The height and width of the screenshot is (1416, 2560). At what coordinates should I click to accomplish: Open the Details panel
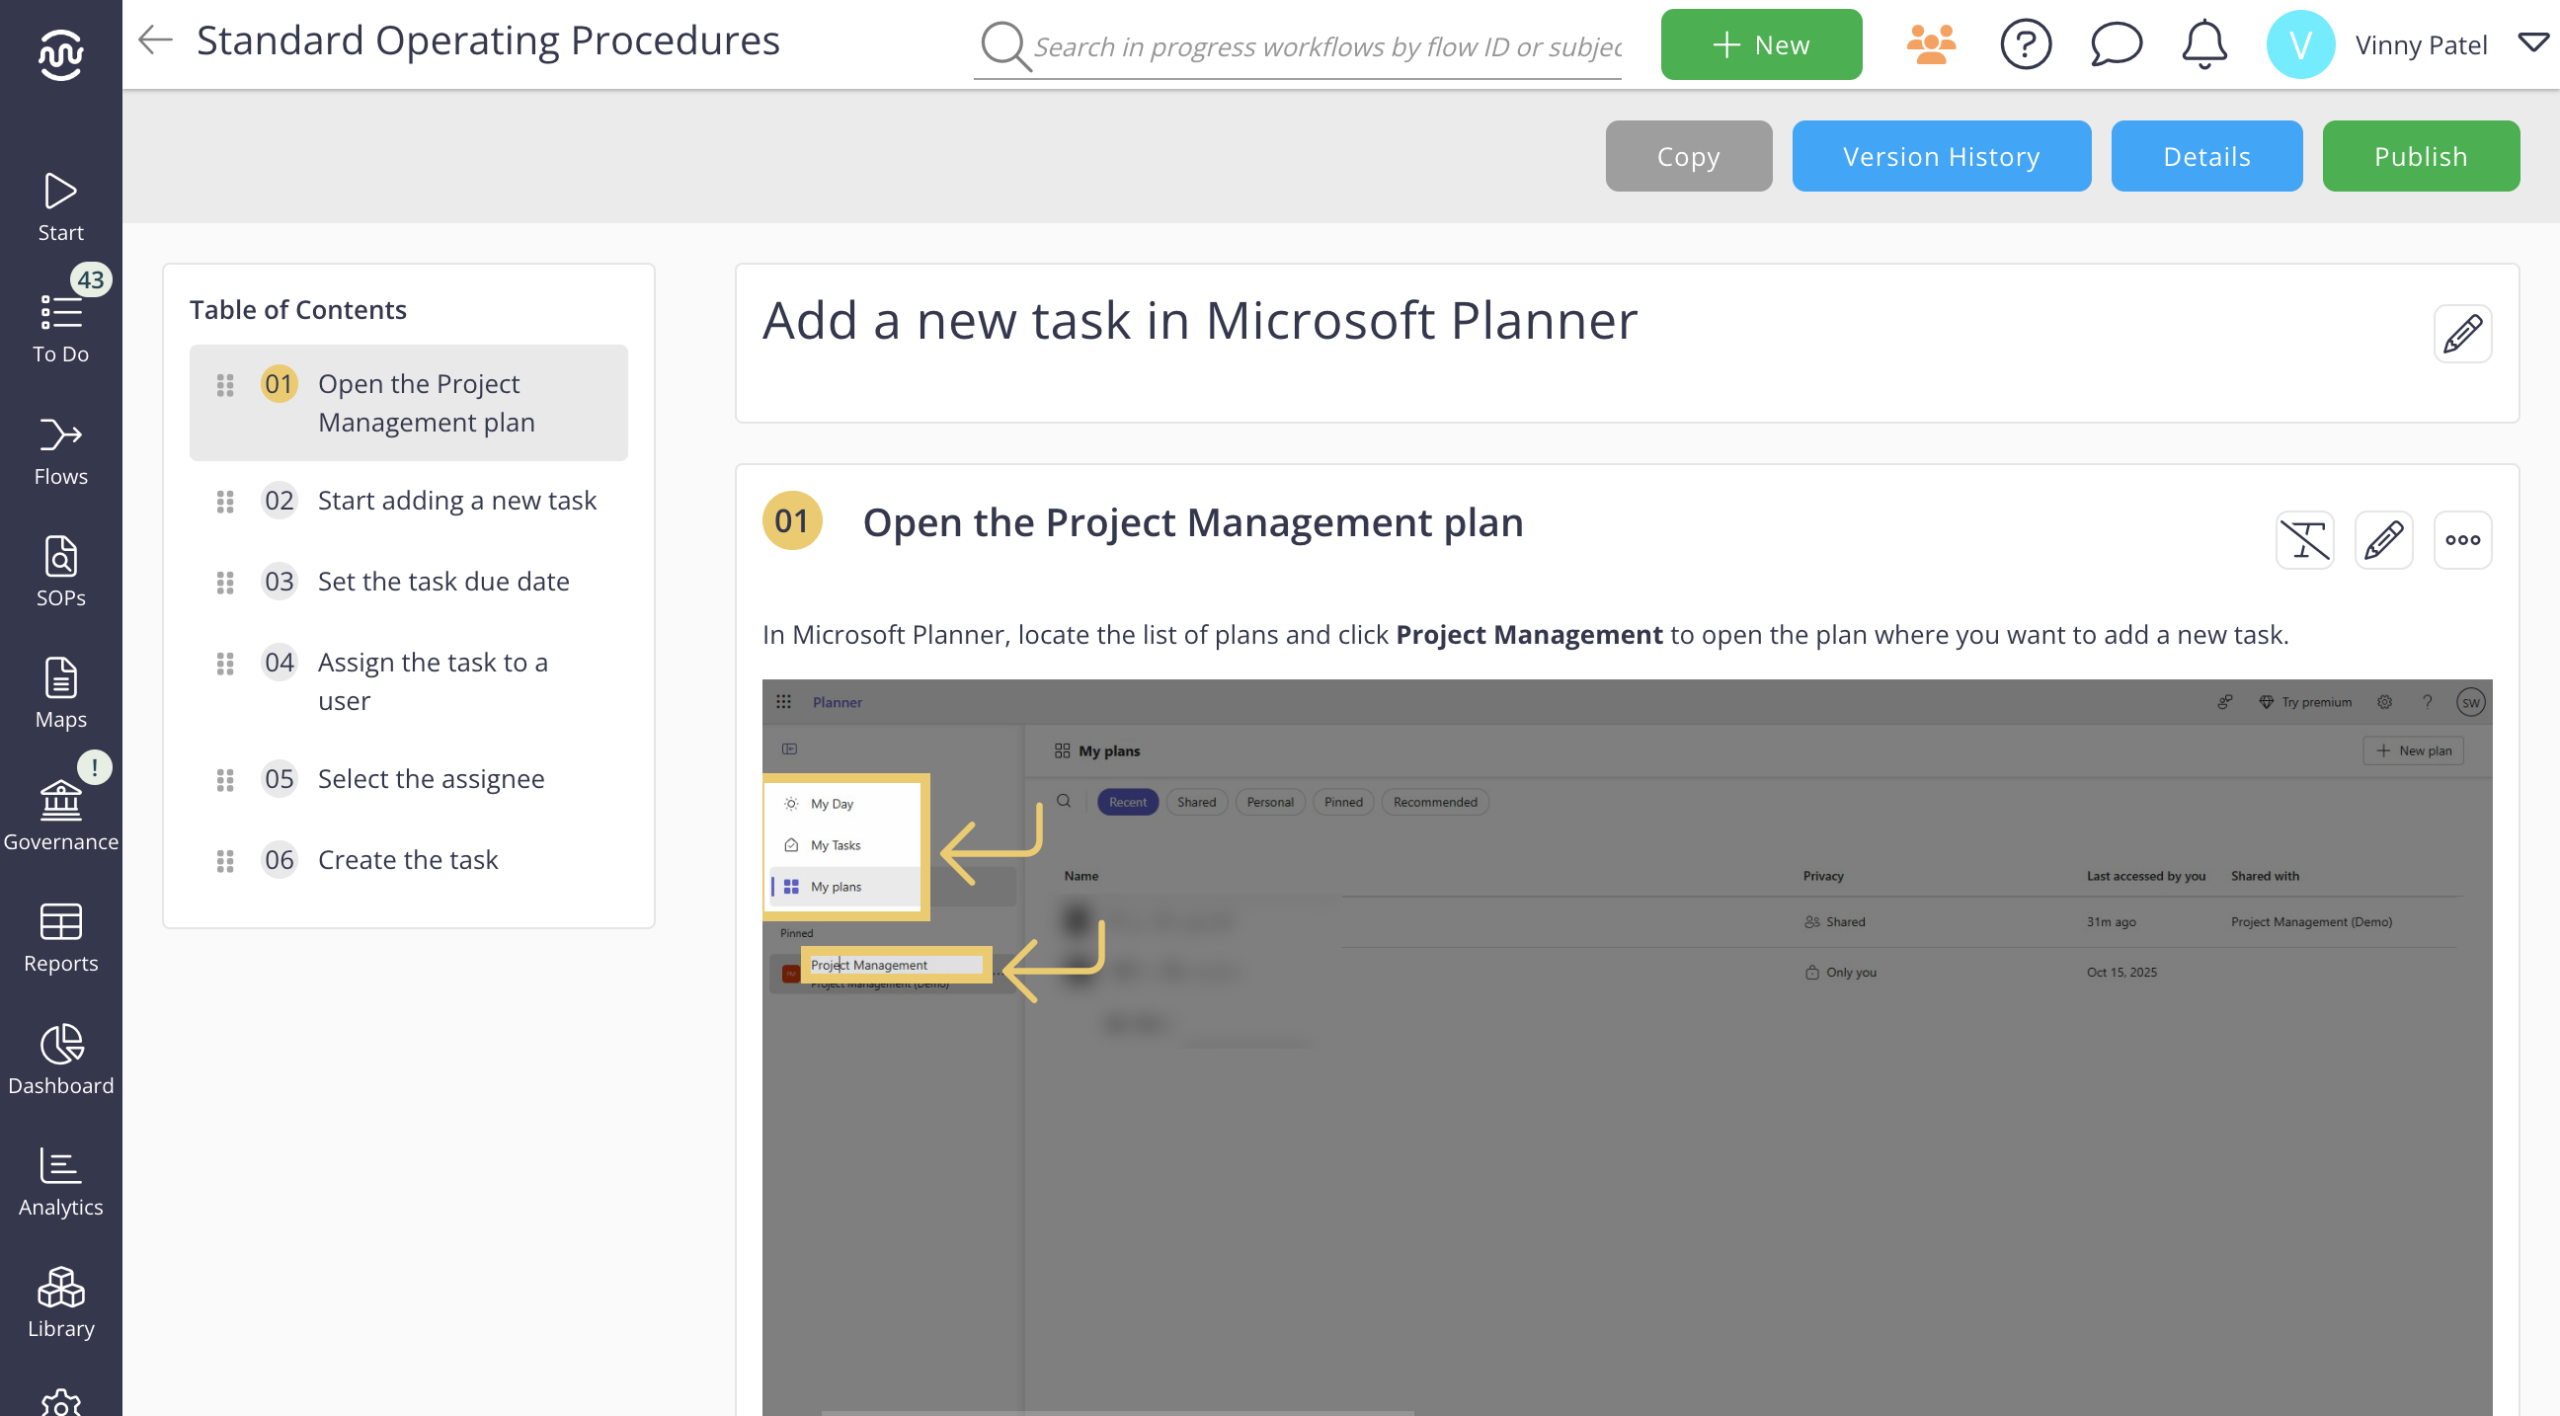point(2206,156)
